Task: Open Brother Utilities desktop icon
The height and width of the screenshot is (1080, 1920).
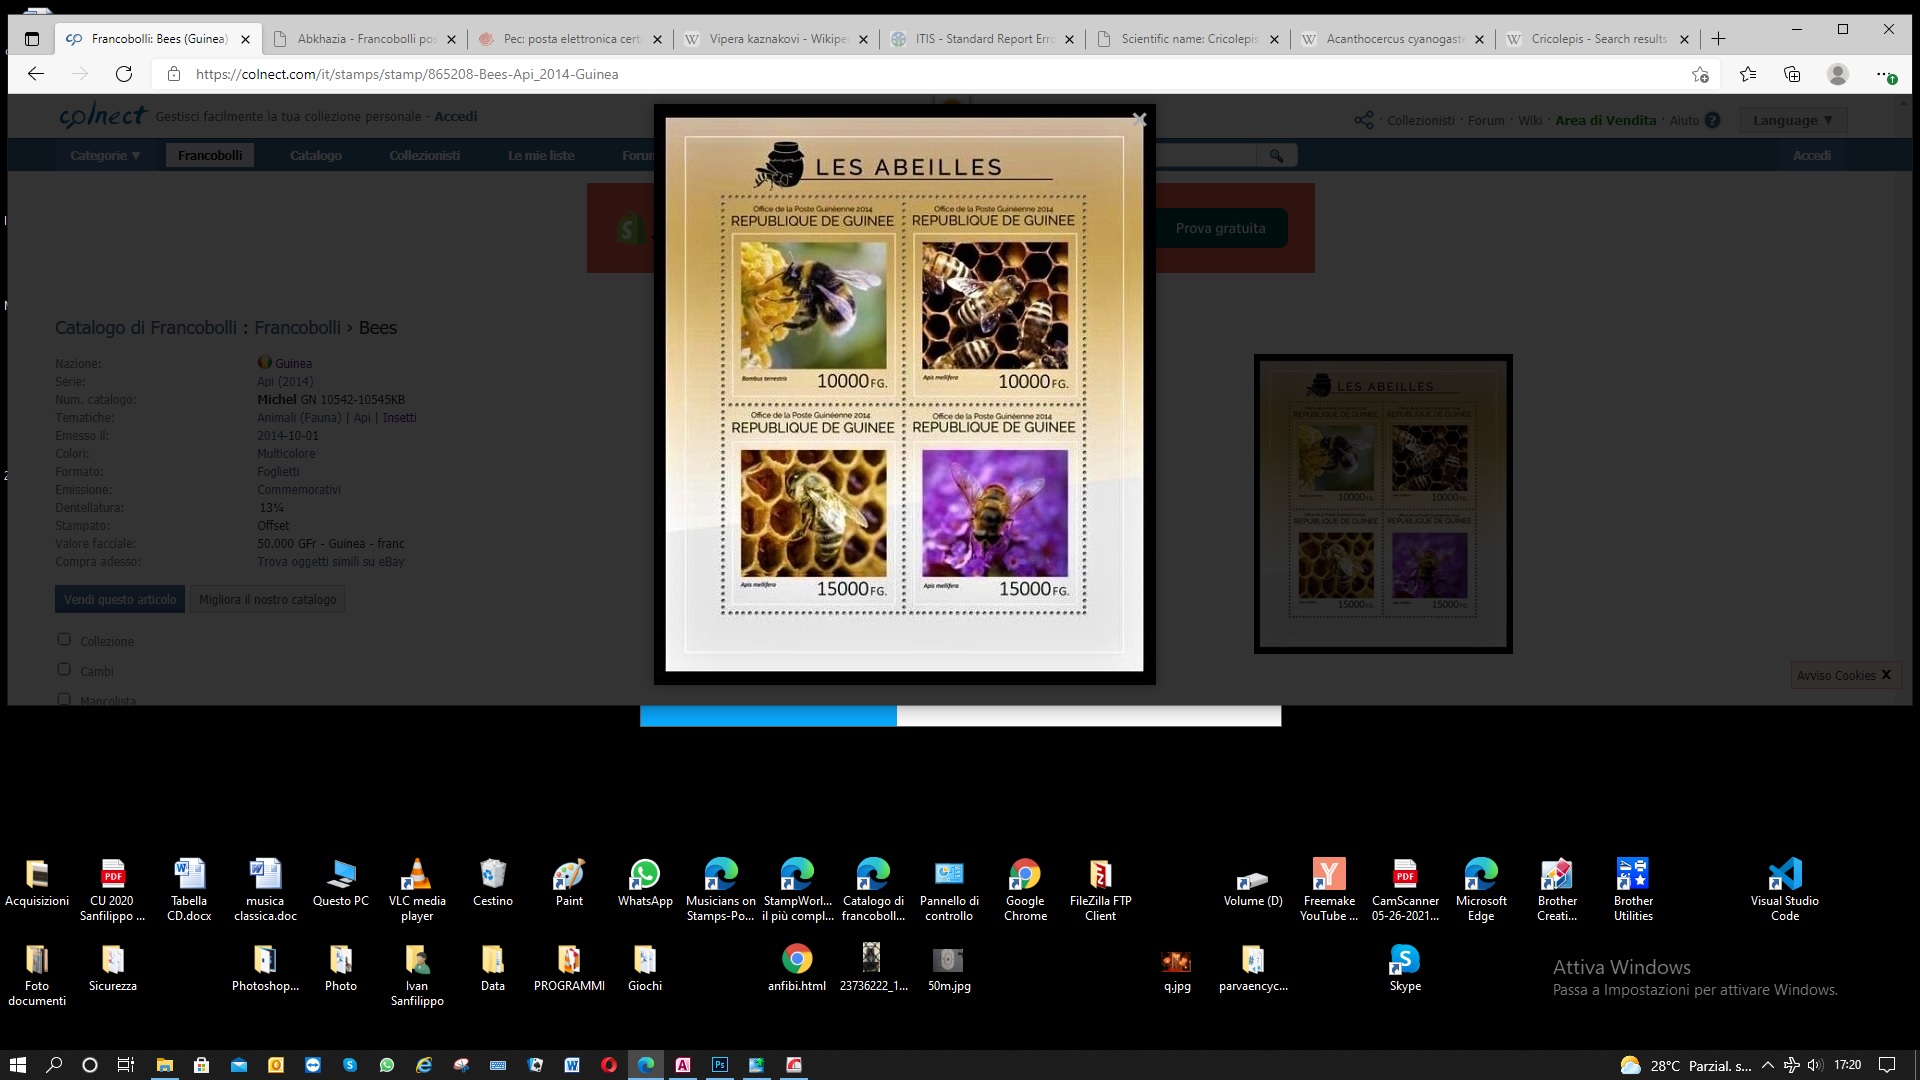Action: 1633,890
